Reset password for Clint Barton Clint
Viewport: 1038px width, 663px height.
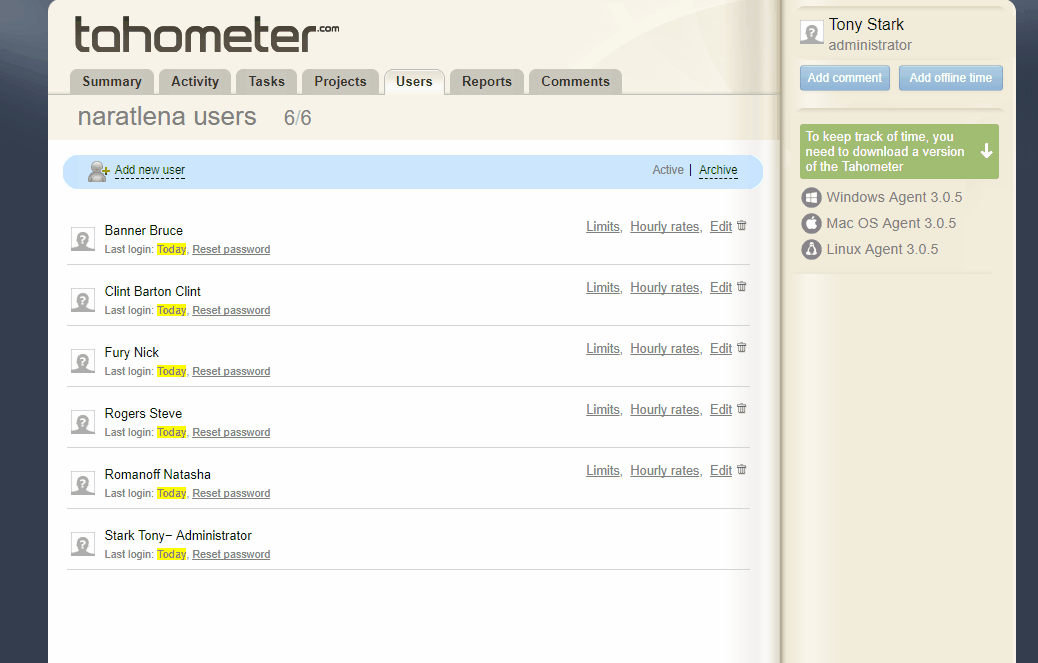click(x=231, y=310)
